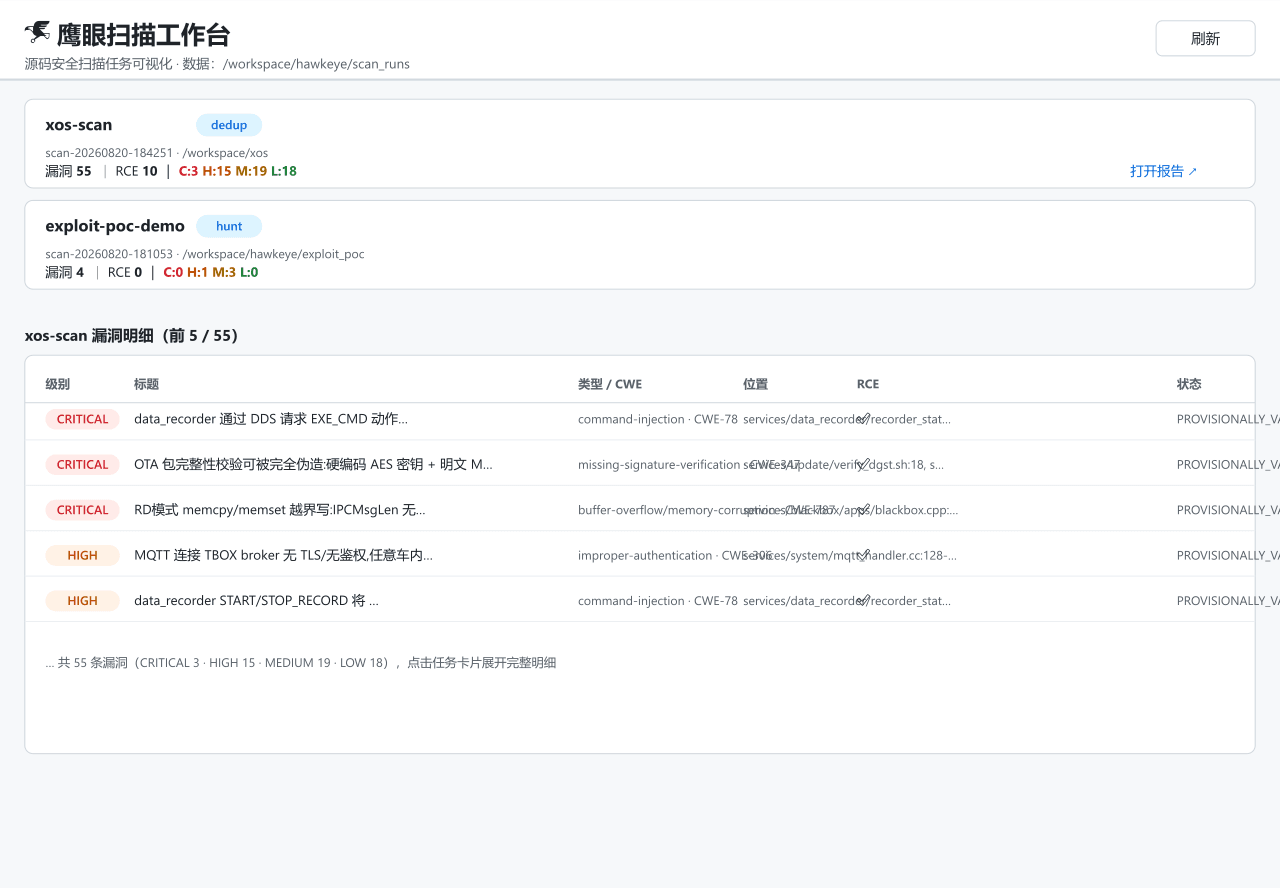Image resolution: width=1280 pixels, height=888 pixels.
Task: Click the 'xos-scan 漏洞明细' section heading
Action: pos(132,336)
